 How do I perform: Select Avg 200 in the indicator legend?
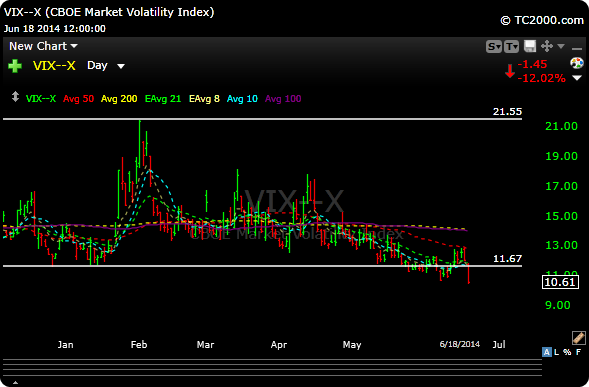(x=119, y=99)
